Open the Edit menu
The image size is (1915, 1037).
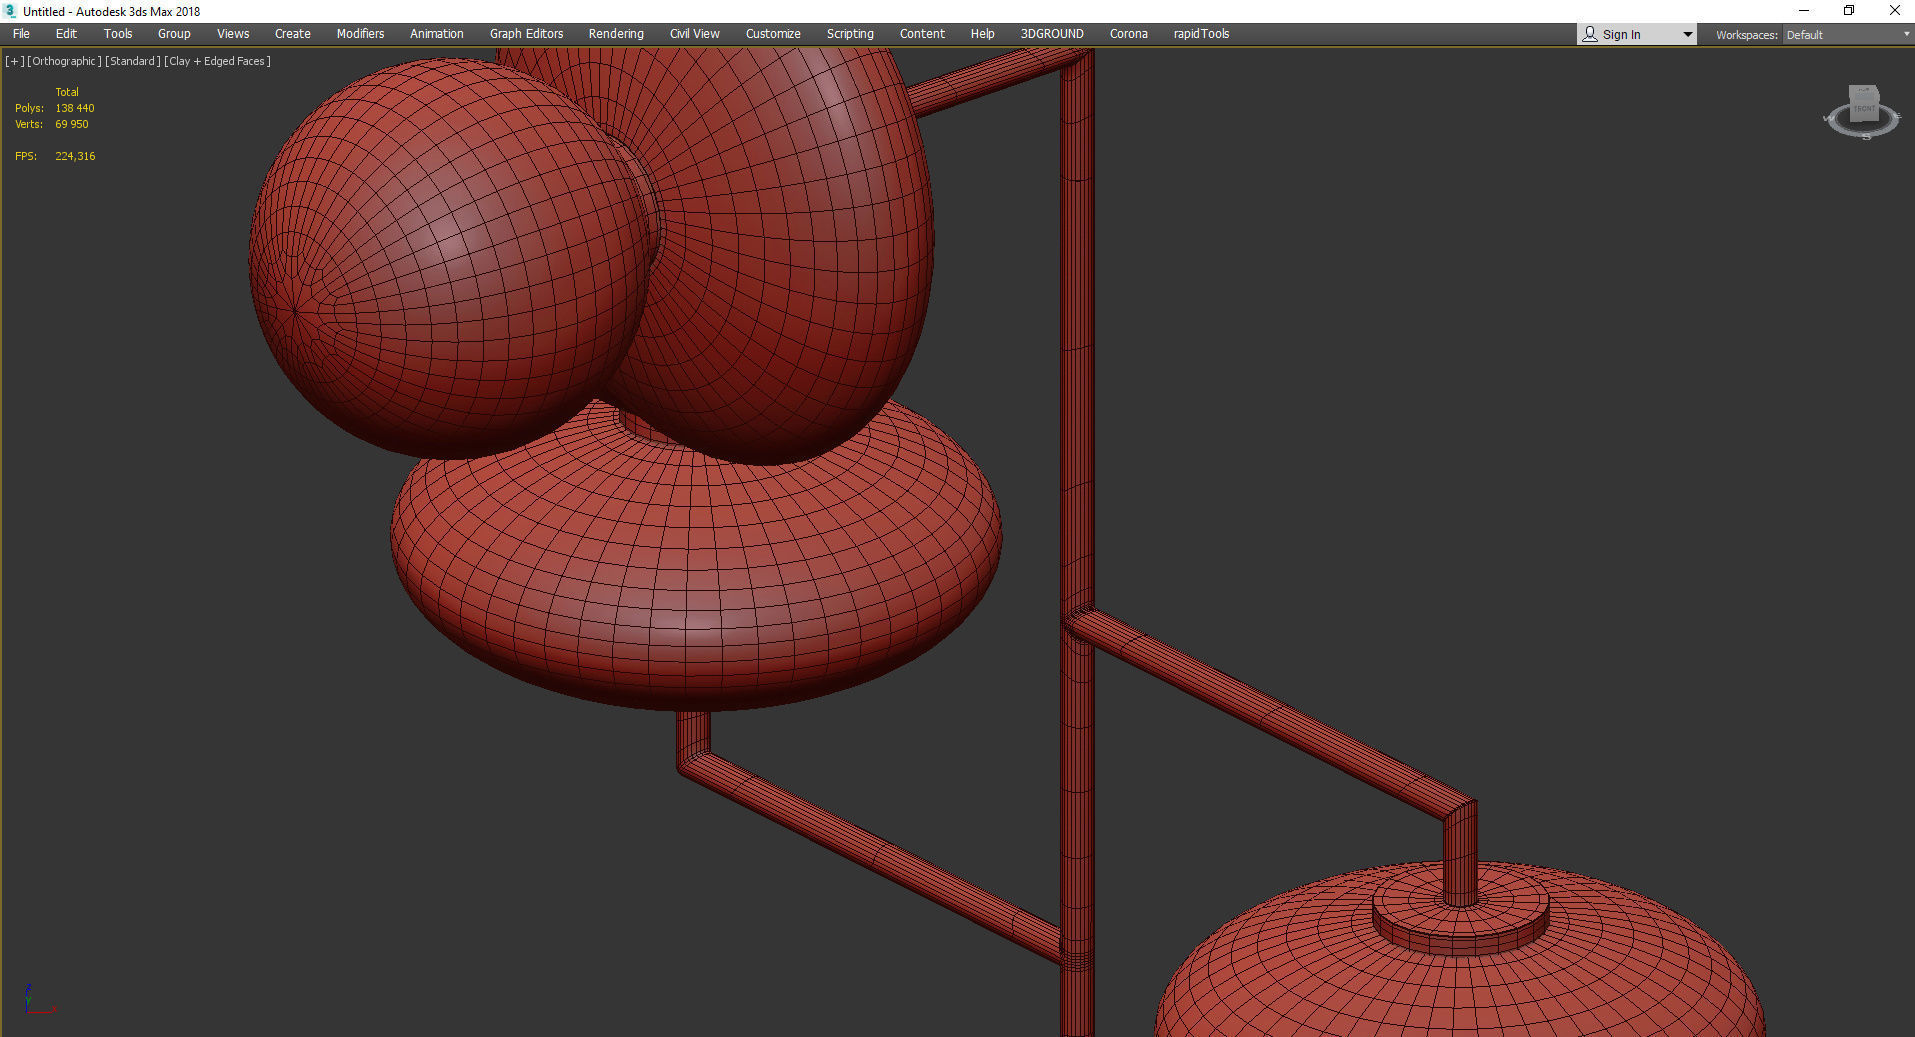click(66, 34)
